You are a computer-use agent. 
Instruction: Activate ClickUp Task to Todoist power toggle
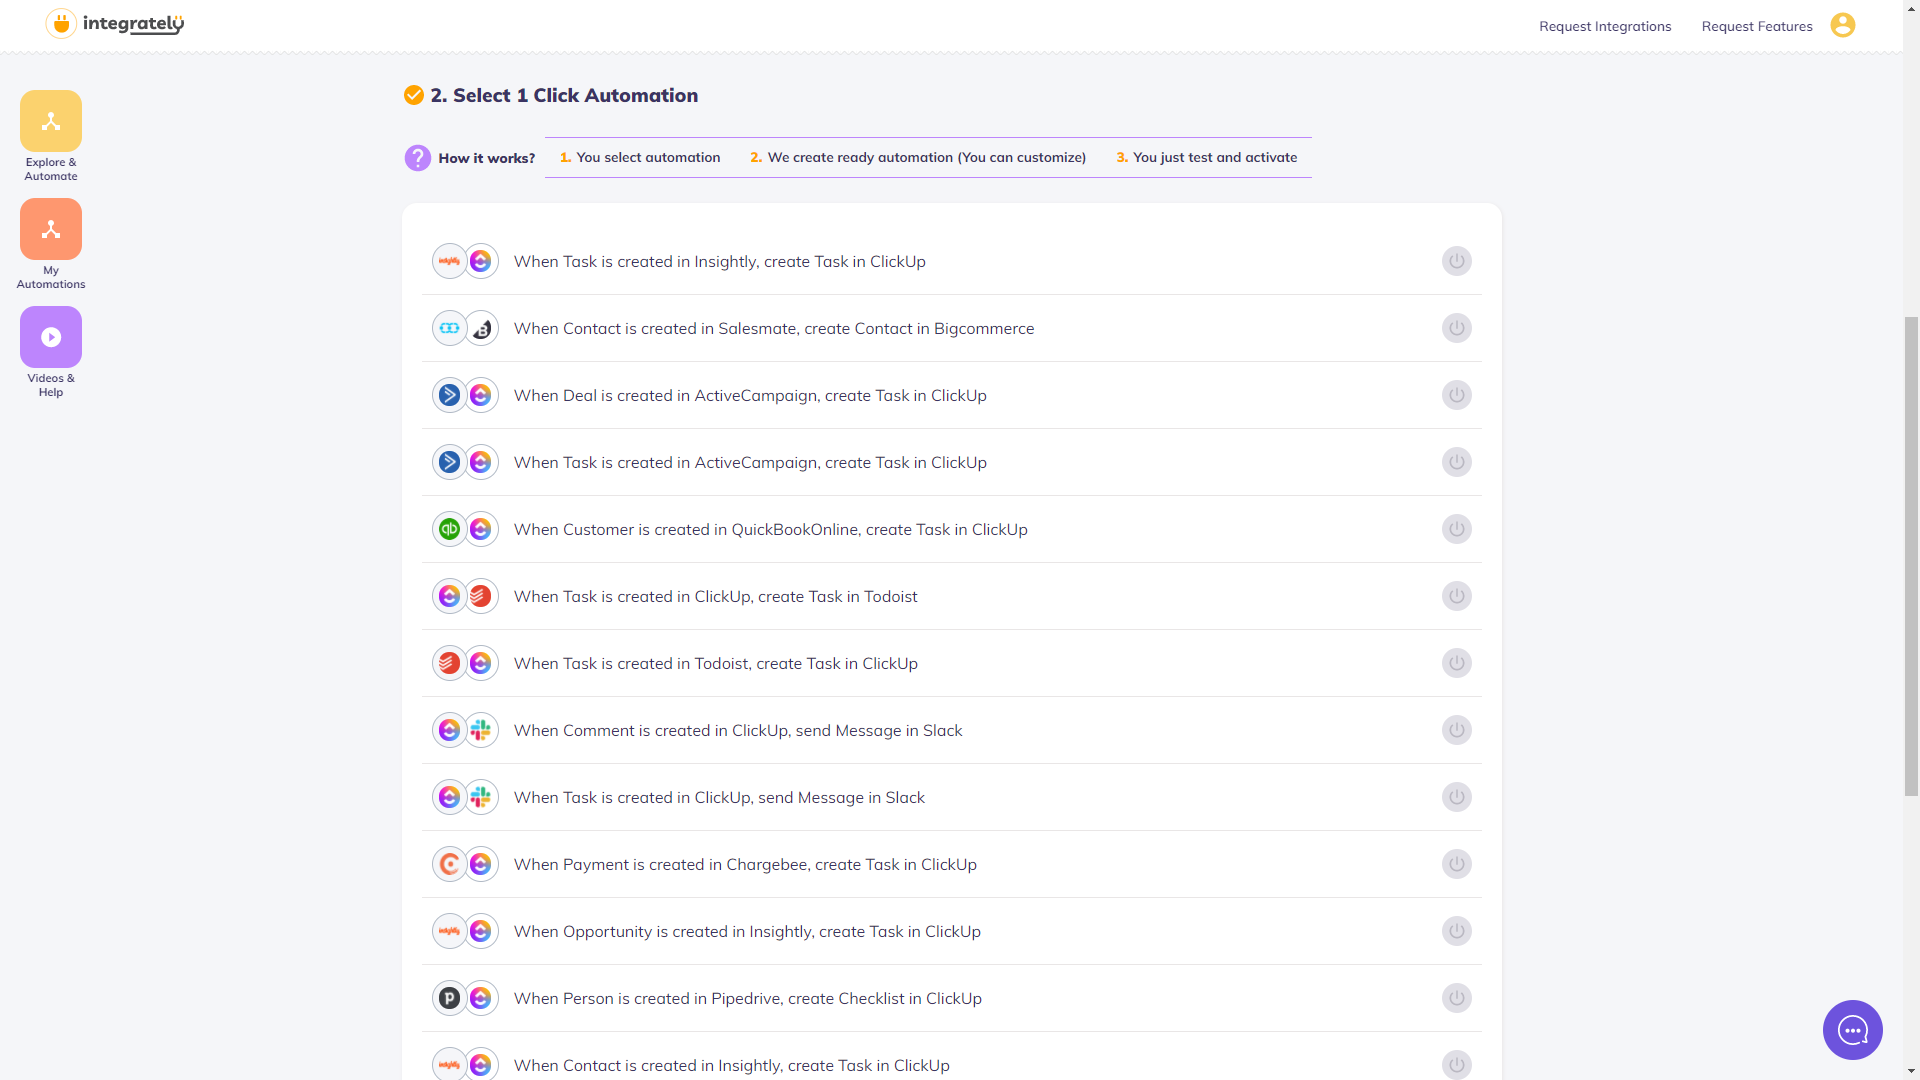tap(1456, 596)
